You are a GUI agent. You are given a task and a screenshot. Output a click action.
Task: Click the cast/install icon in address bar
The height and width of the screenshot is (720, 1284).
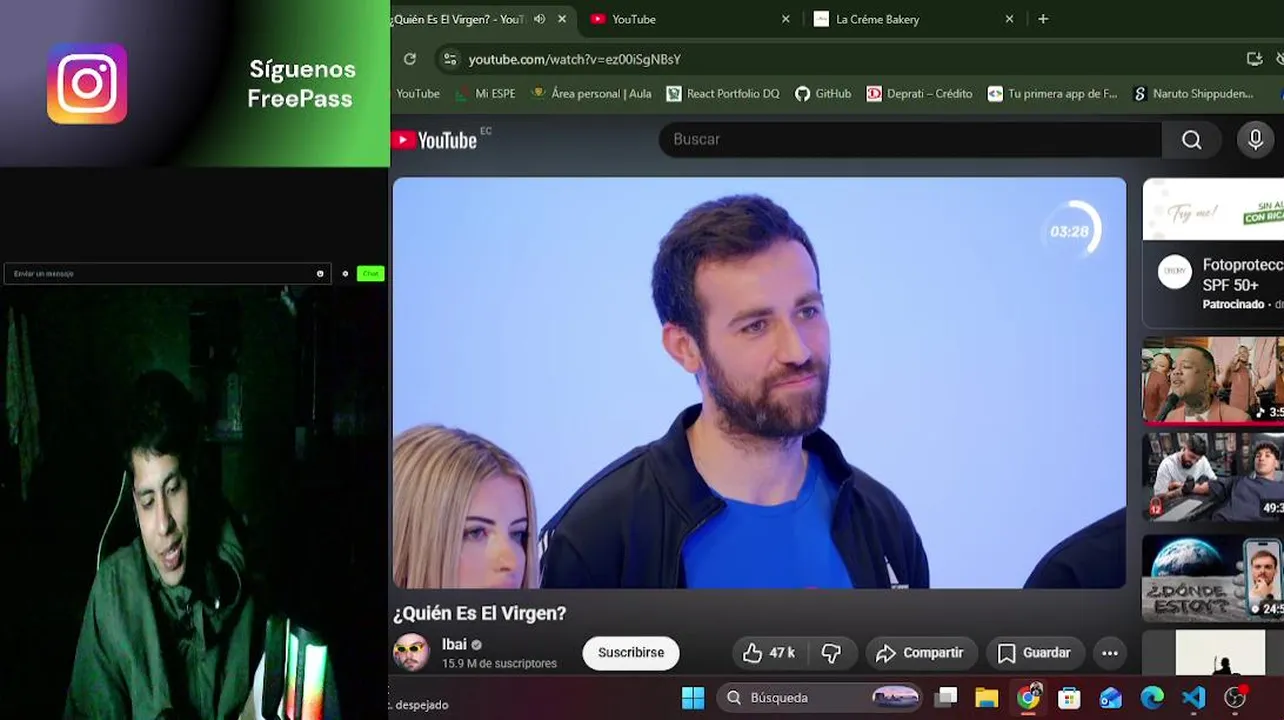tap(1254, 59)
